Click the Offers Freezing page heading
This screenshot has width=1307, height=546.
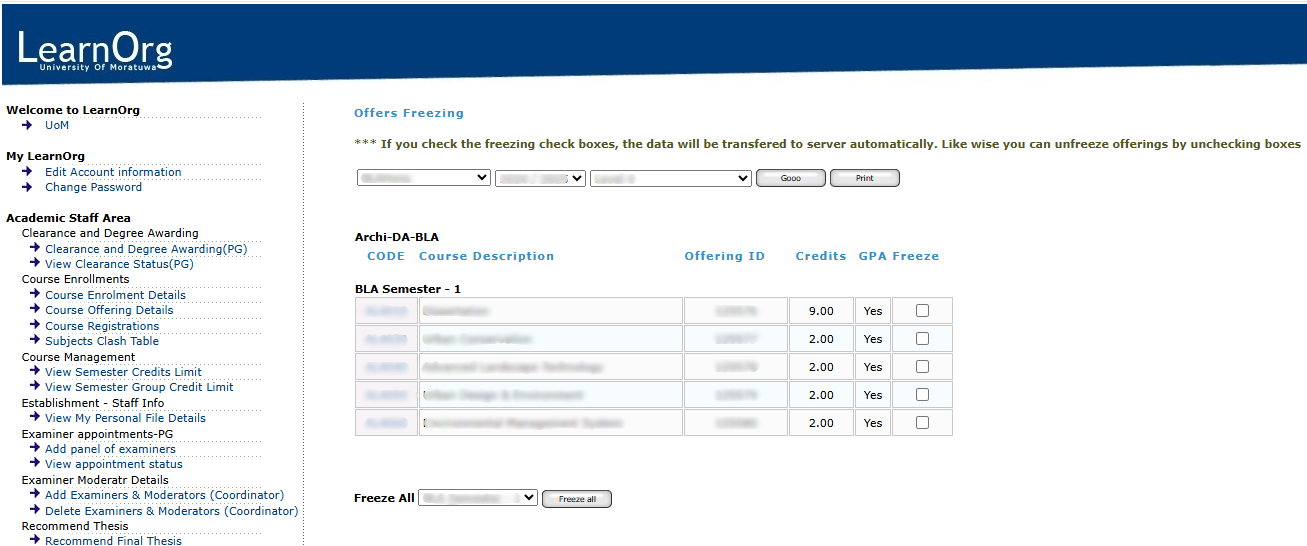coord(409,113)
